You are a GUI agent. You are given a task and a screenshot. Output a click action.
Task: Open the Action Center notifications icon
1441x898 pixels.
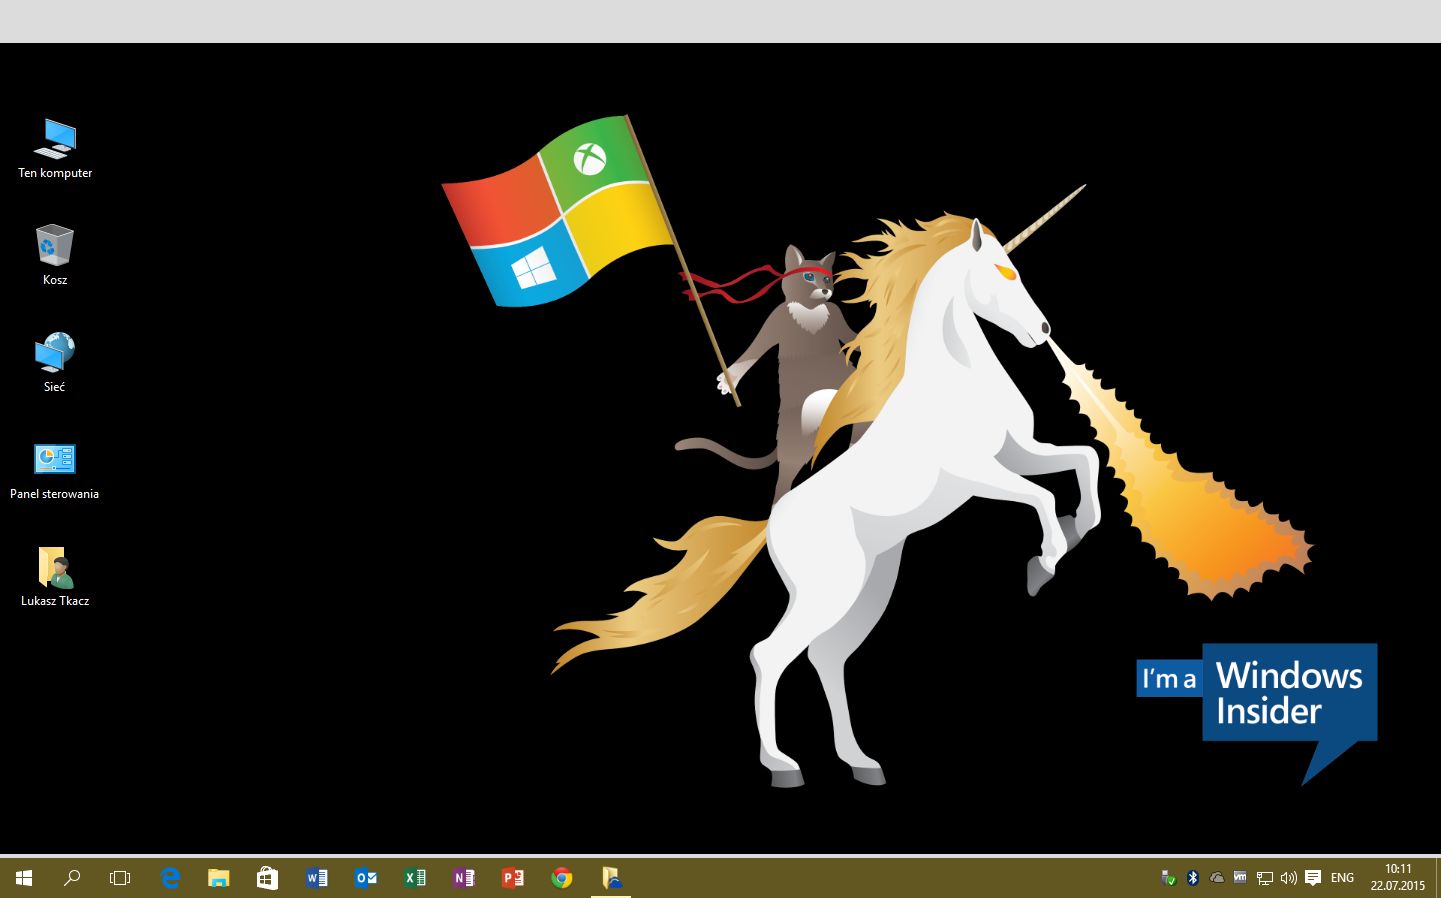click(x=1313, y=878)
